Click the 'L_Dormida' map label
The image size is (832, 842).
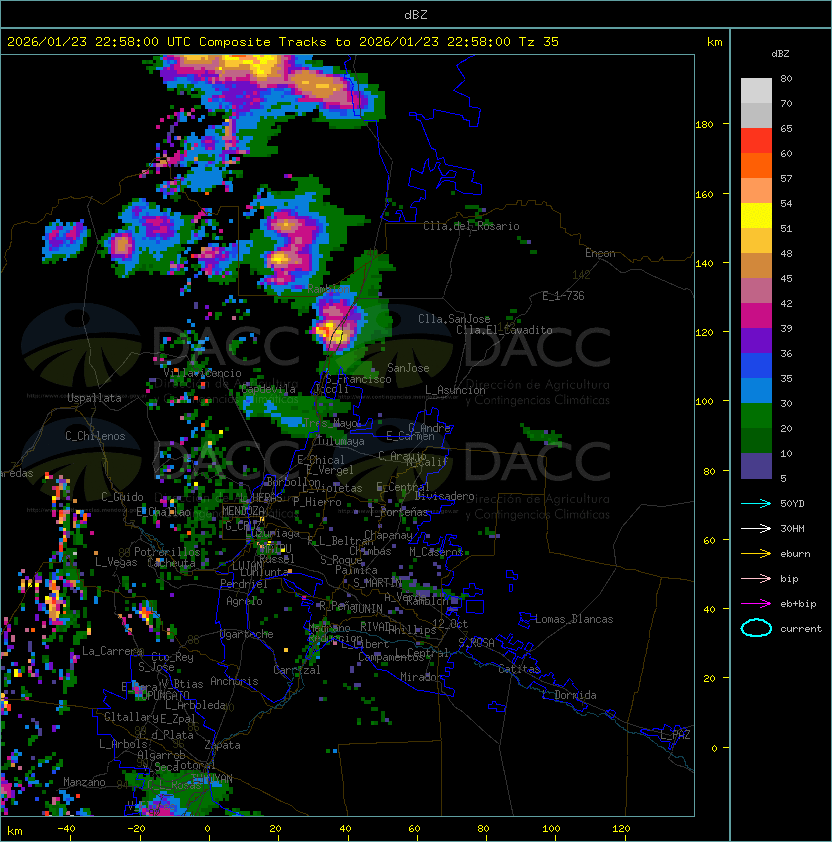[x=569, y=695]
